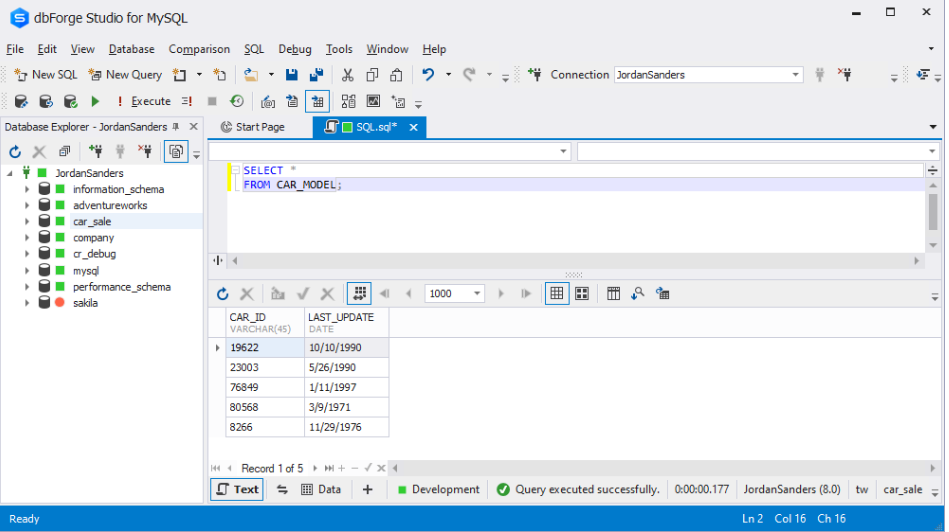Expand the car_sale database node
The image size is (949, 532).
pyautogui.click(x=27, y=222)
